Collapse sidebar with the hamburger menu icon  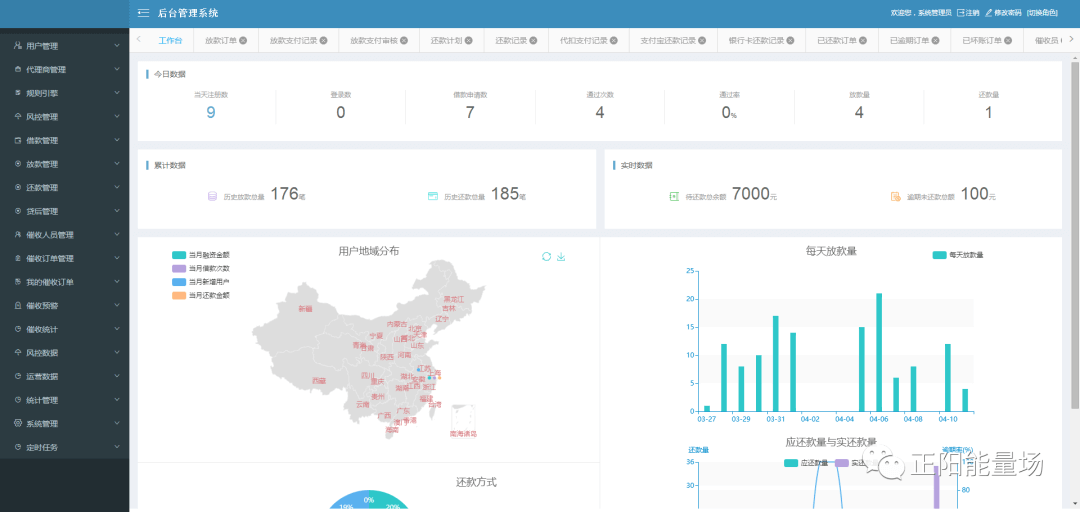143,13
